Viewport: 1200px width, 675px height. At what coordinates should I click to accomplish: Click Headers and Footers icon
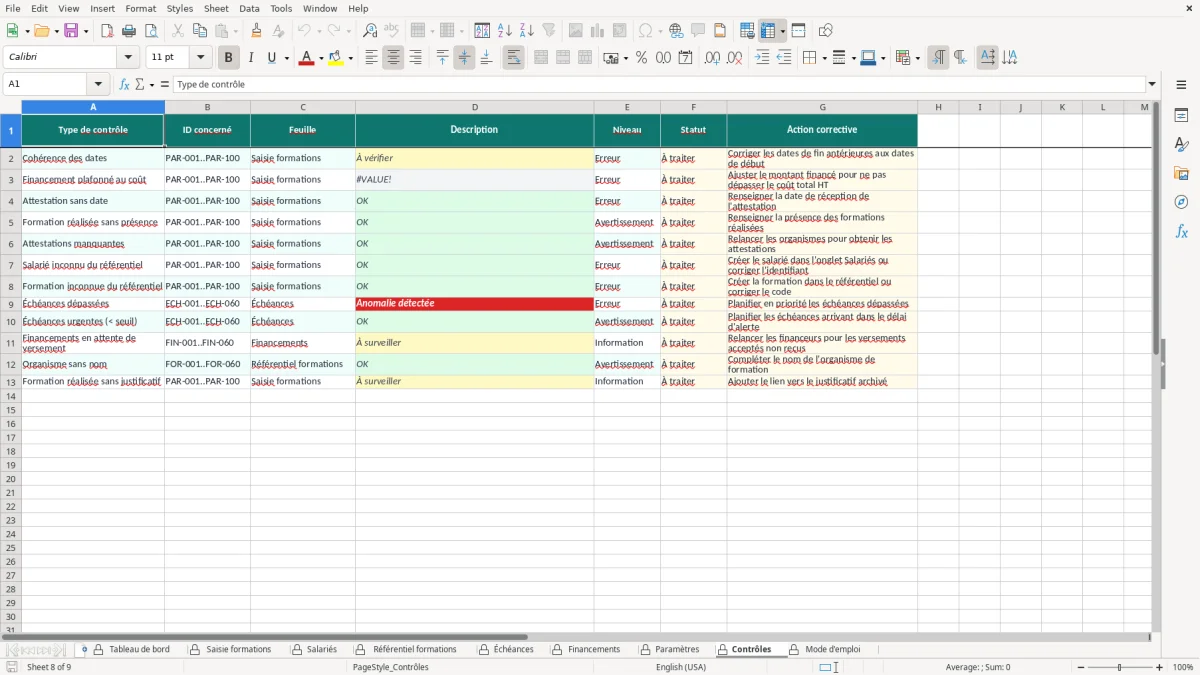point(720,31)
